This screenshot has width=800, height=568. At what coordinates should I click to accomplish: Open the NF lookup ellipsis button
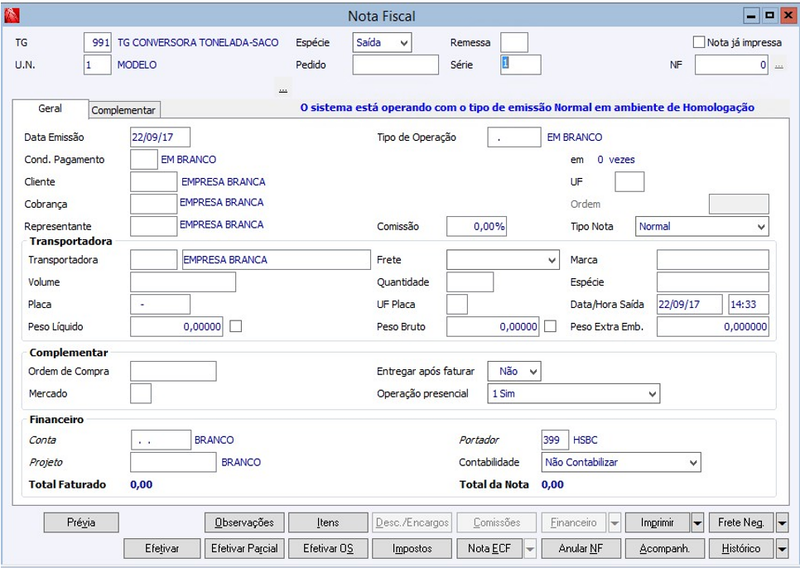coord(779,65)
